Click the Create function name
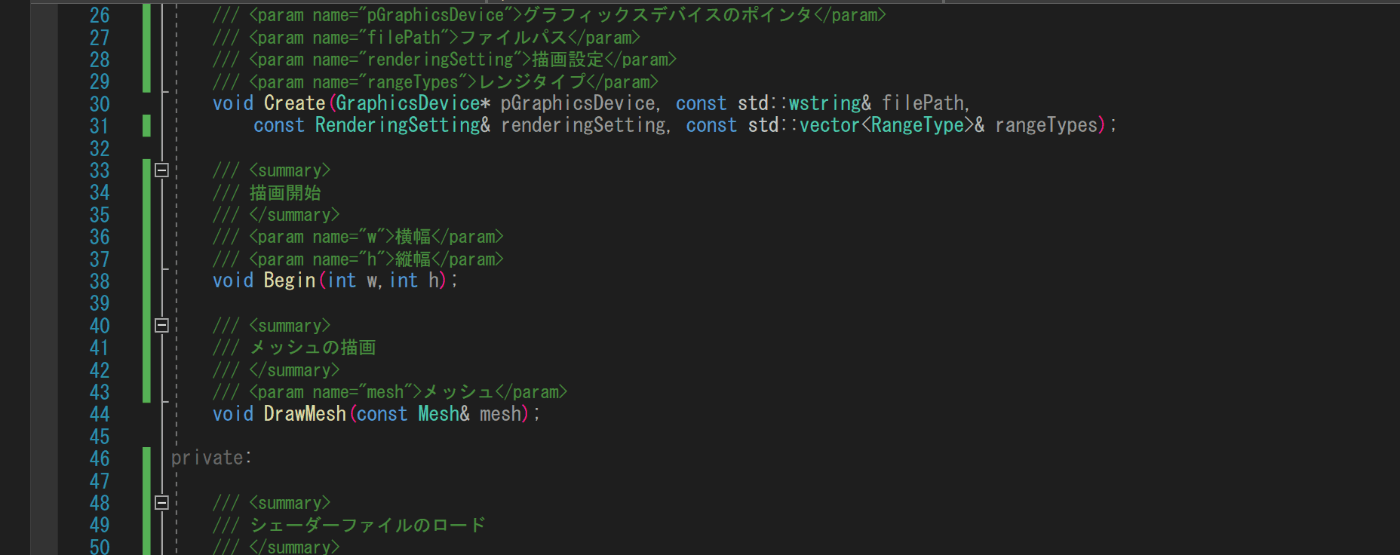Viewport: 1400px width, 555px height. coord(294,103)
